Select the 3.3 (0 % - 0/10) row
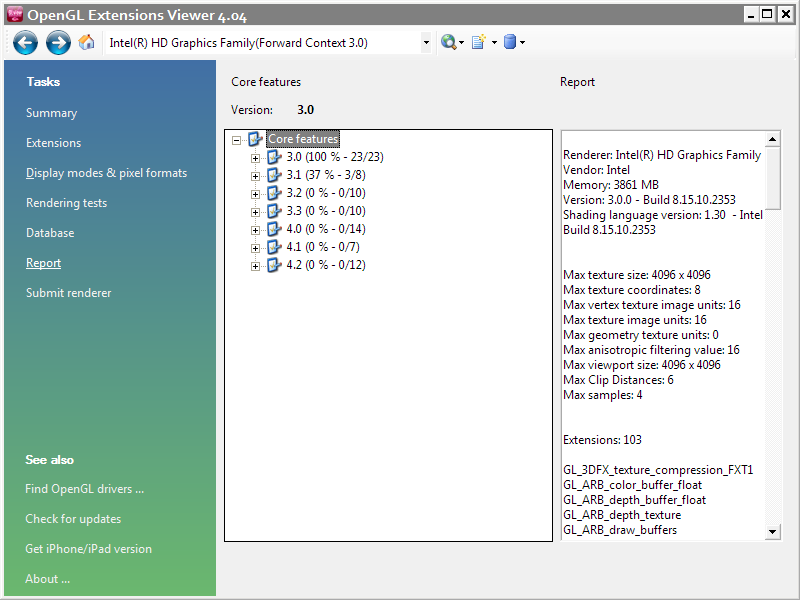The height and width of the screenshot is (600, 800). pyautogui.click(x=326, y=211)
